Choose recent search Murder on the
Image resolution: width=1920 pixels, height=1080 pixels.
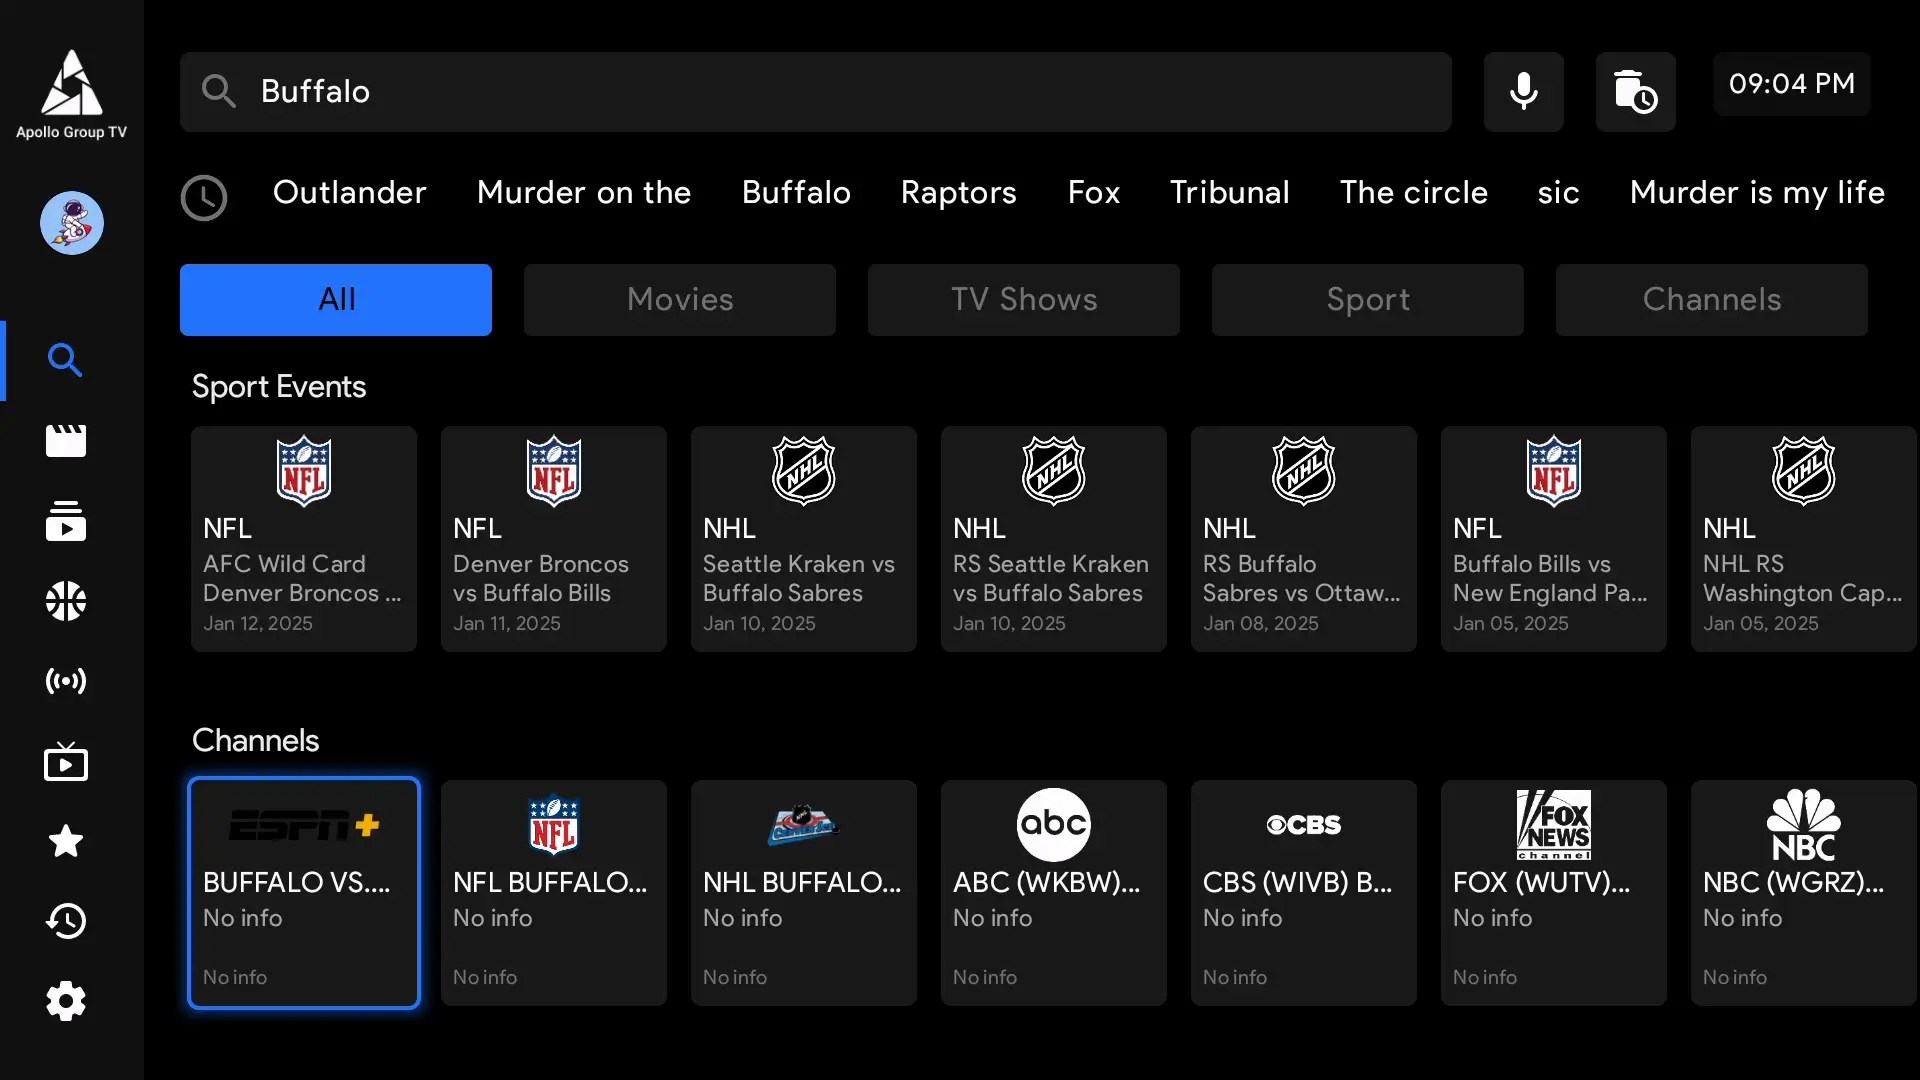(584, 192)
